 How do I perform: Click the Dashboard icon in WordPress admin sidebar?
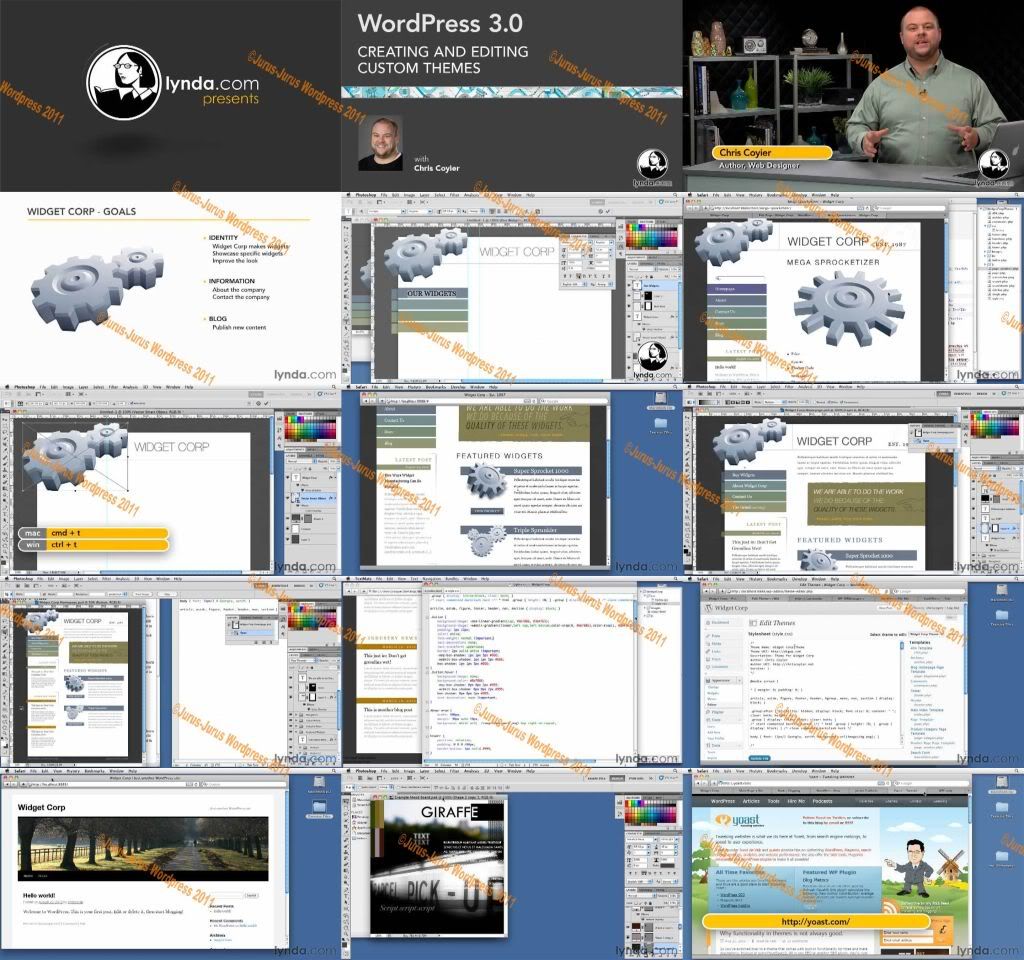point(707,622)
